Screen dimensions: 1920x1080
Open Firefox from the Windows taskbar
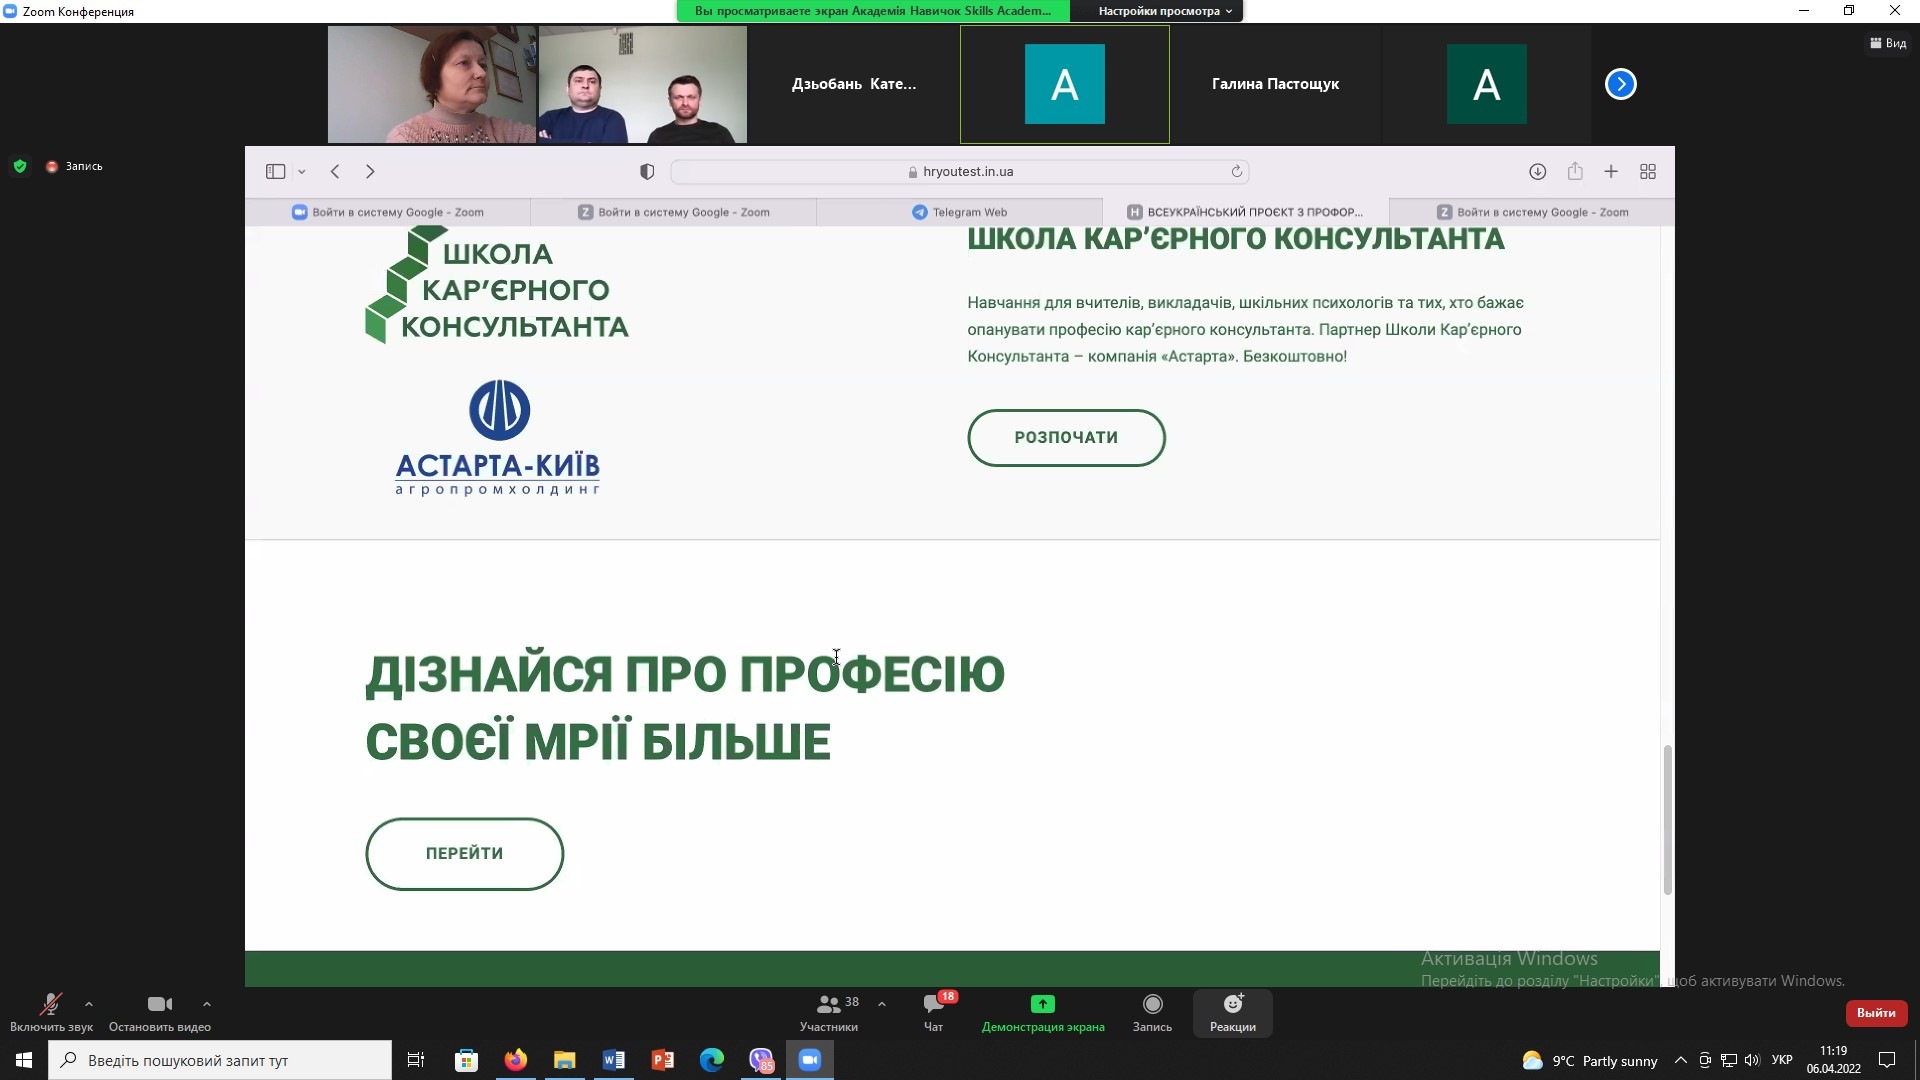pyautogui.click(x=516, y=1060)
